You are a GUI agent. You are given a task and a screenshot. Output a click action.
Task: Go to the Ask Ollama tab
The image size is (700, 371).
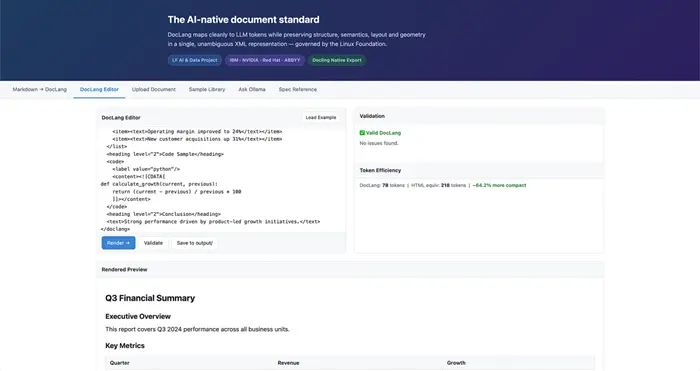pyautogui.click(x=252, y=89)
